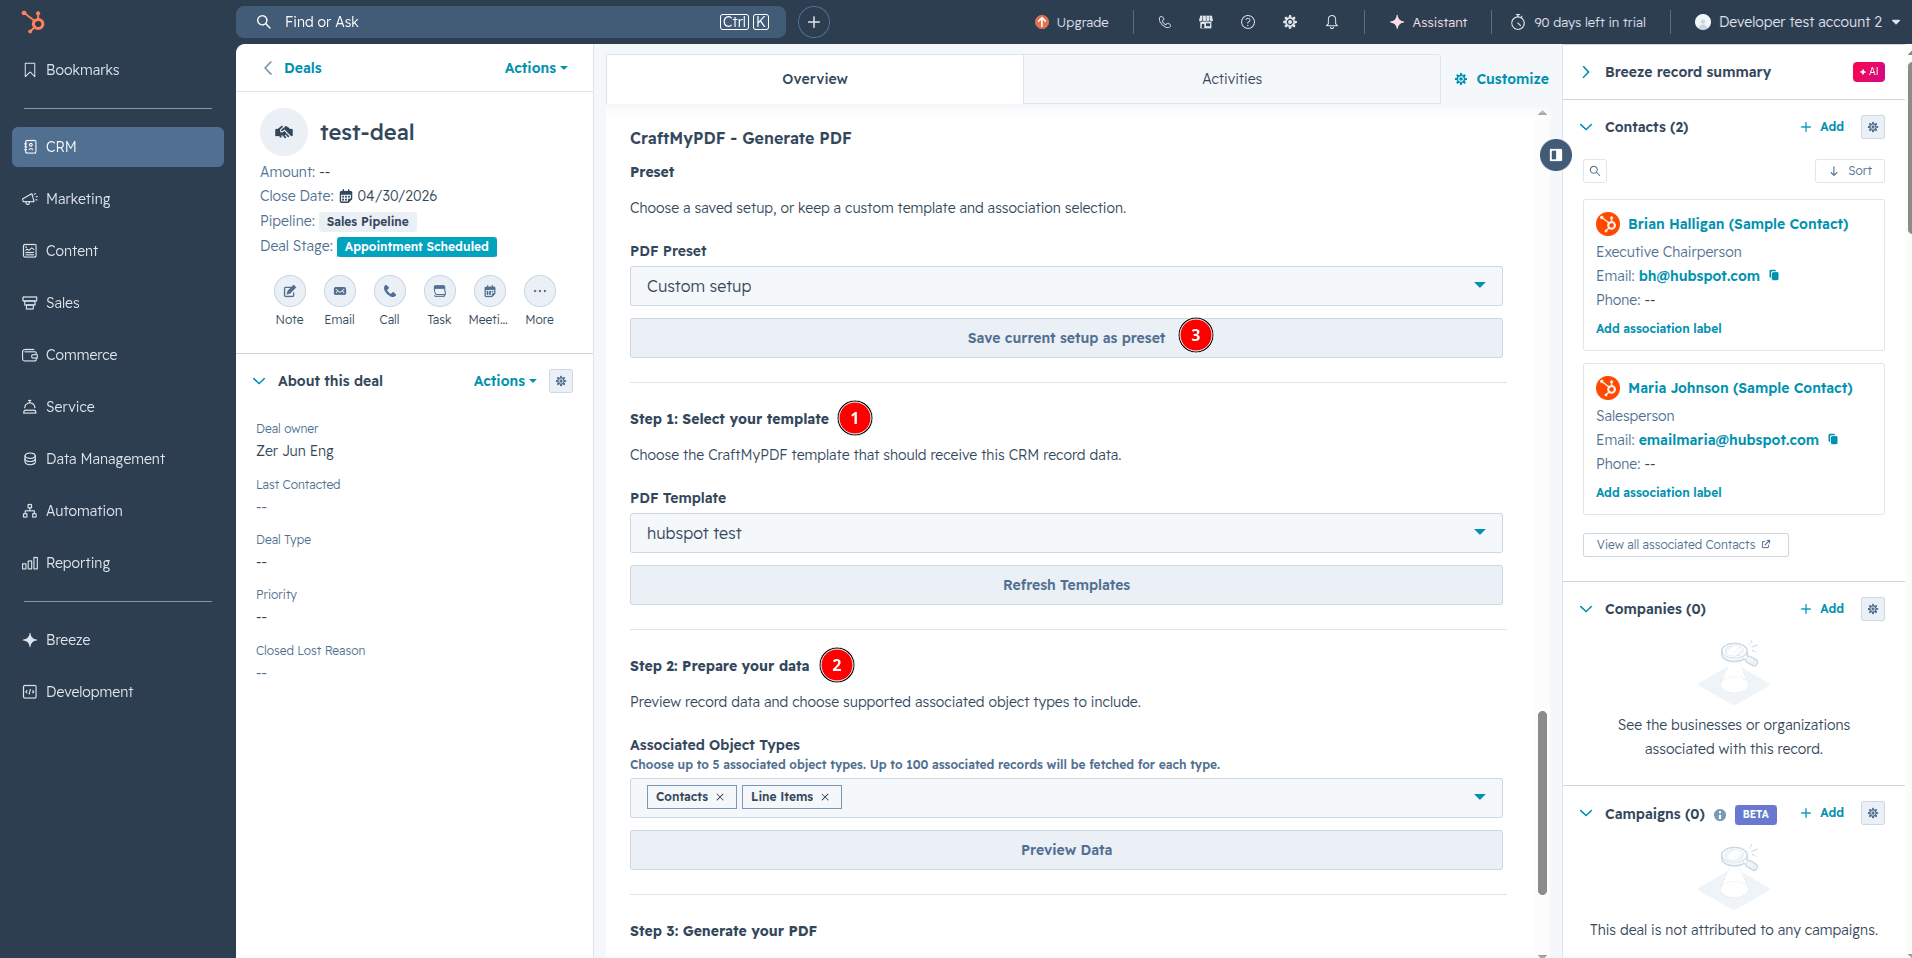Click Save current setup as preset
Screen dimensions: 1912x958
click(x=1066, y=338)
